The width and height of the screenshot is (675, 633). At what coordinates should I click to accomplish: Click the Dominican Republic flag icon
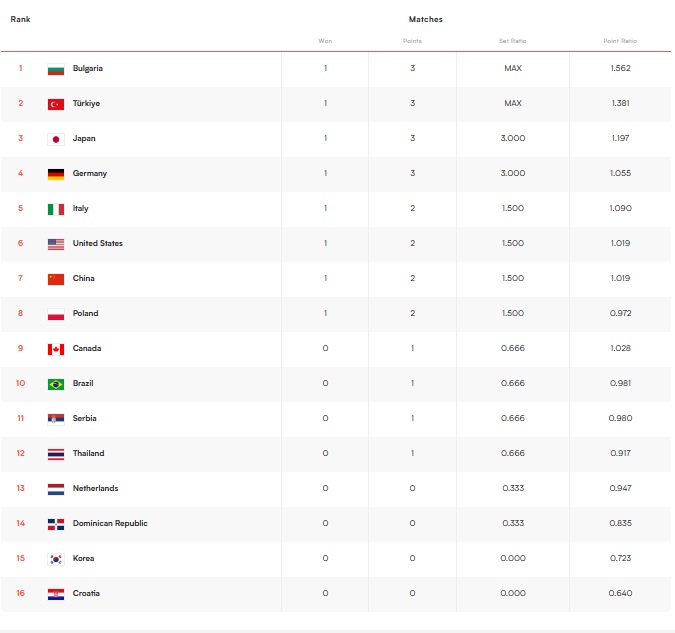[56, 524]
